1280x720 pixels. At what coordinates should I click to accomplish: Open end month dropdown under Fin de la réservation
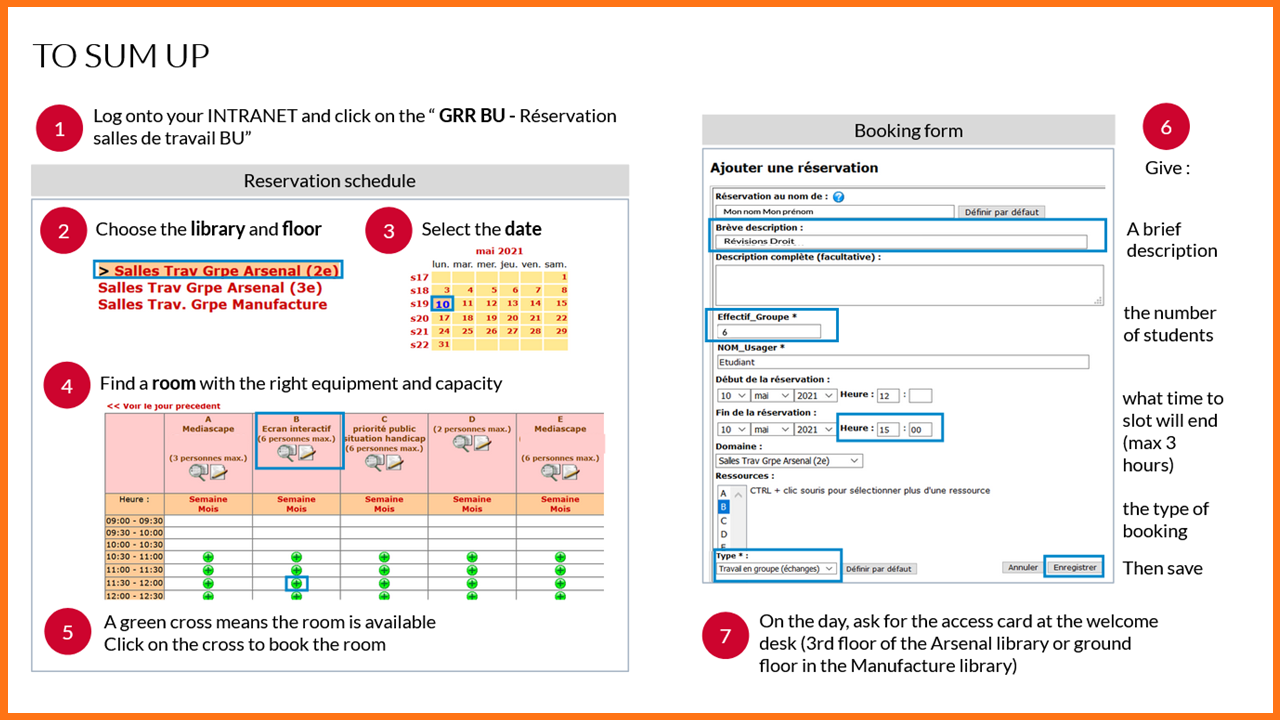772,429
